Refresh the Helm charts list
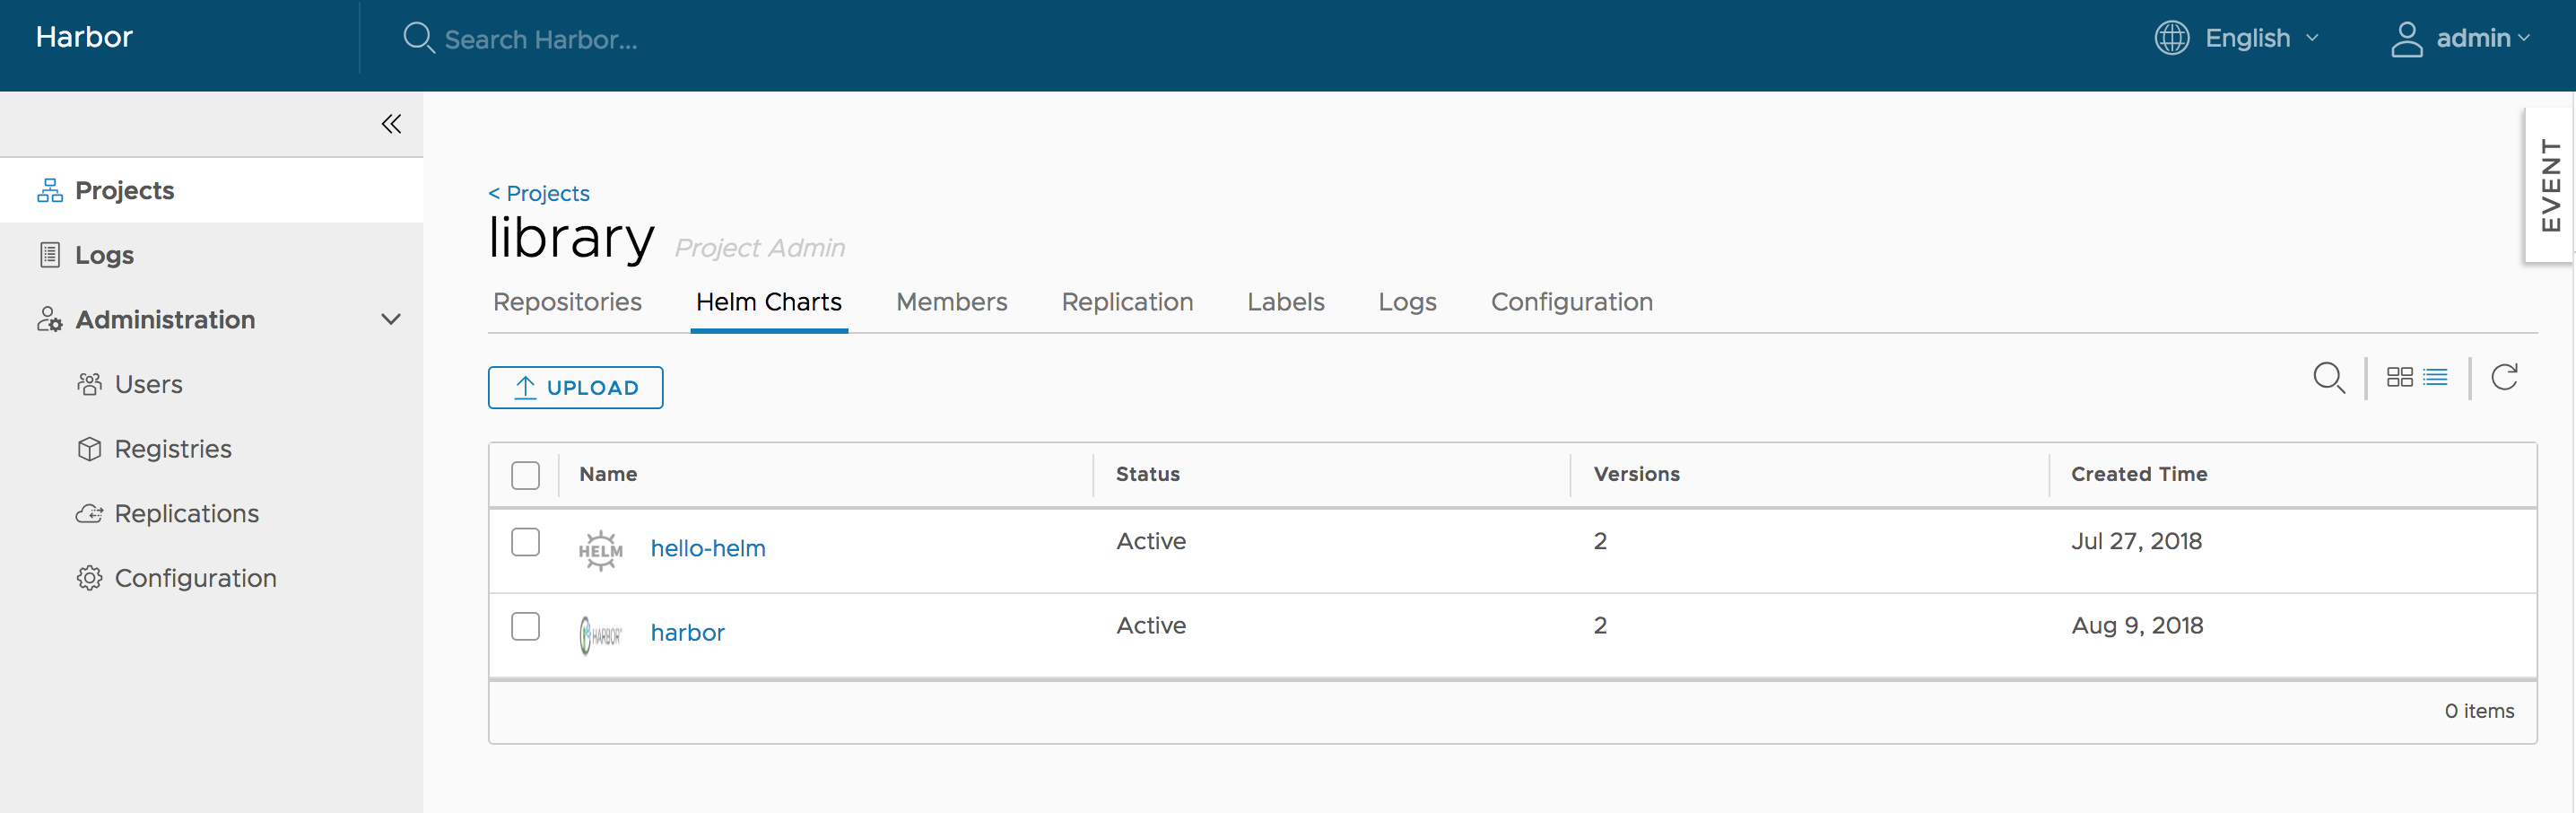Viewport: 2576px width, 813px height. [x=2504, y=377]
